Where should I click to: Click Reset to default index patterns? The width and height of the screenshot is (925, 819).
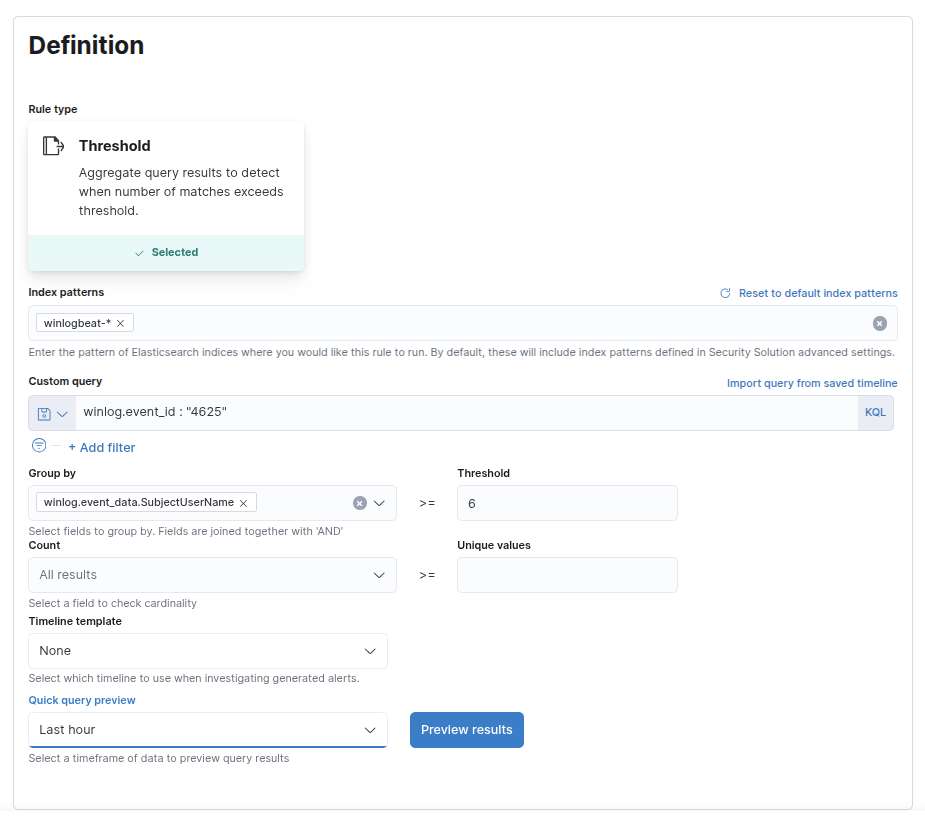(817, 293)
